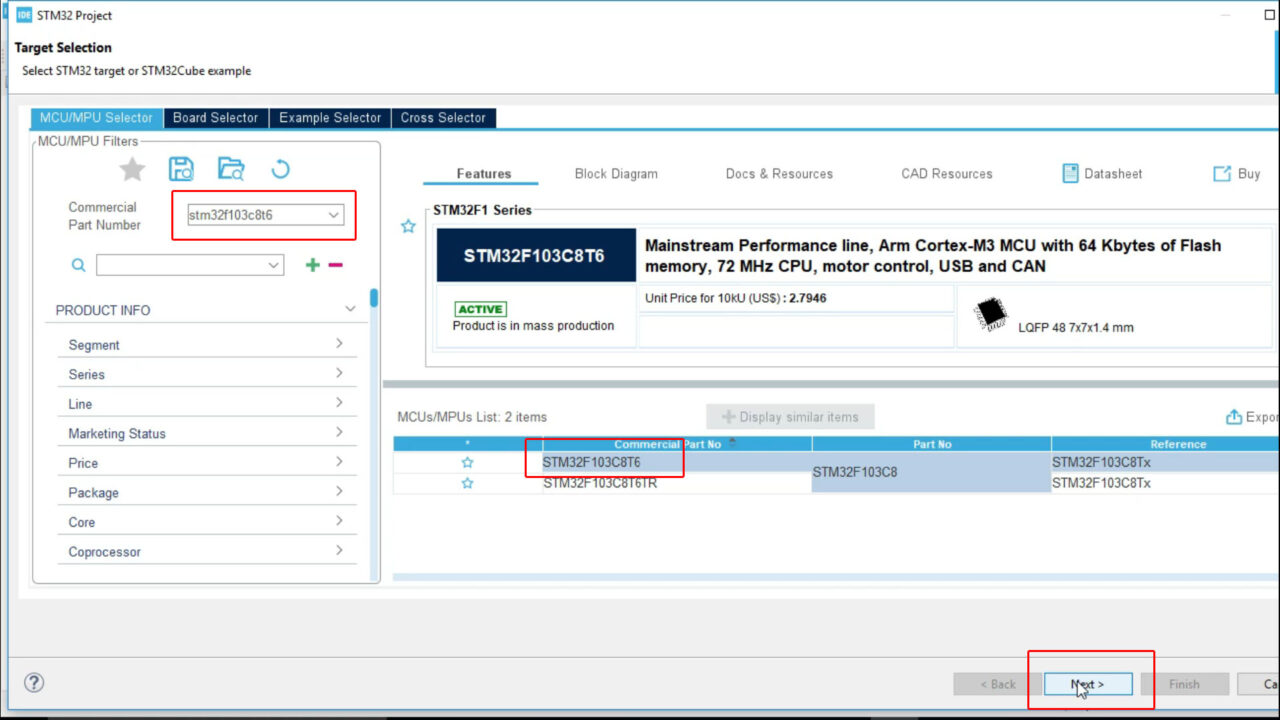Viewport: 1280px width, 720px height.
Task: Switch to Board Selector tab
Action: point(216,117)
